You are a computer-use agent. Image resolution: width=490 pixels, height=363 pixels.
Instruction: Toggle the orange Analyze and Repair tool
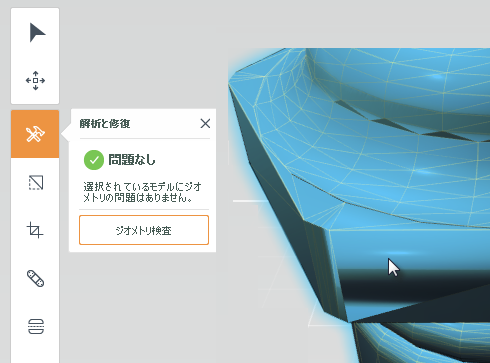click(x=35, y=134)
